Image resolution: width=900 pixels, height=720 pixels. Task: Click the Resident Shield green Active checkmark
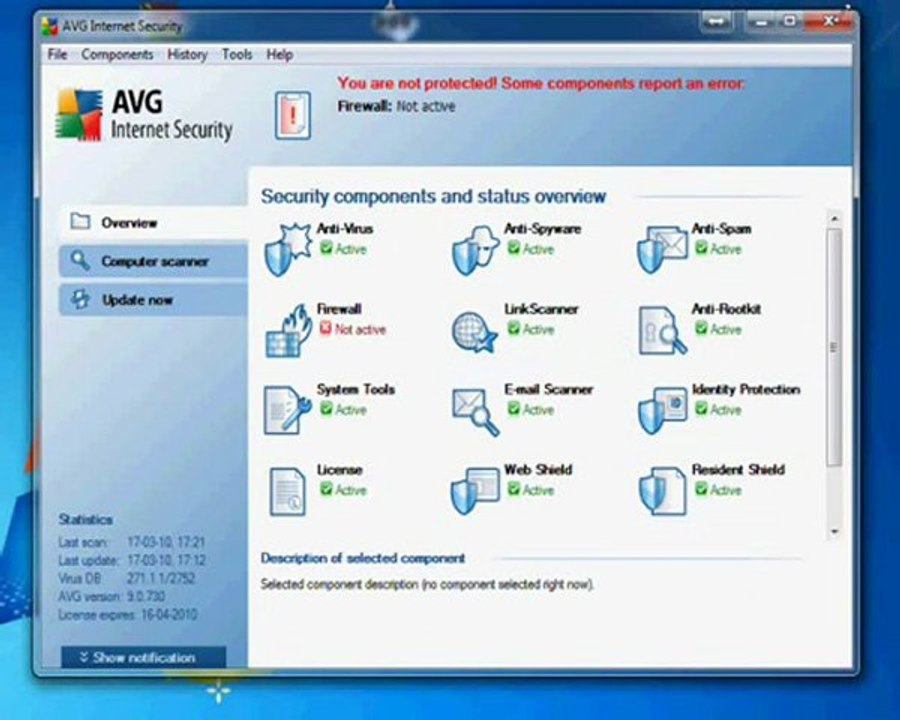pos(701,489)
